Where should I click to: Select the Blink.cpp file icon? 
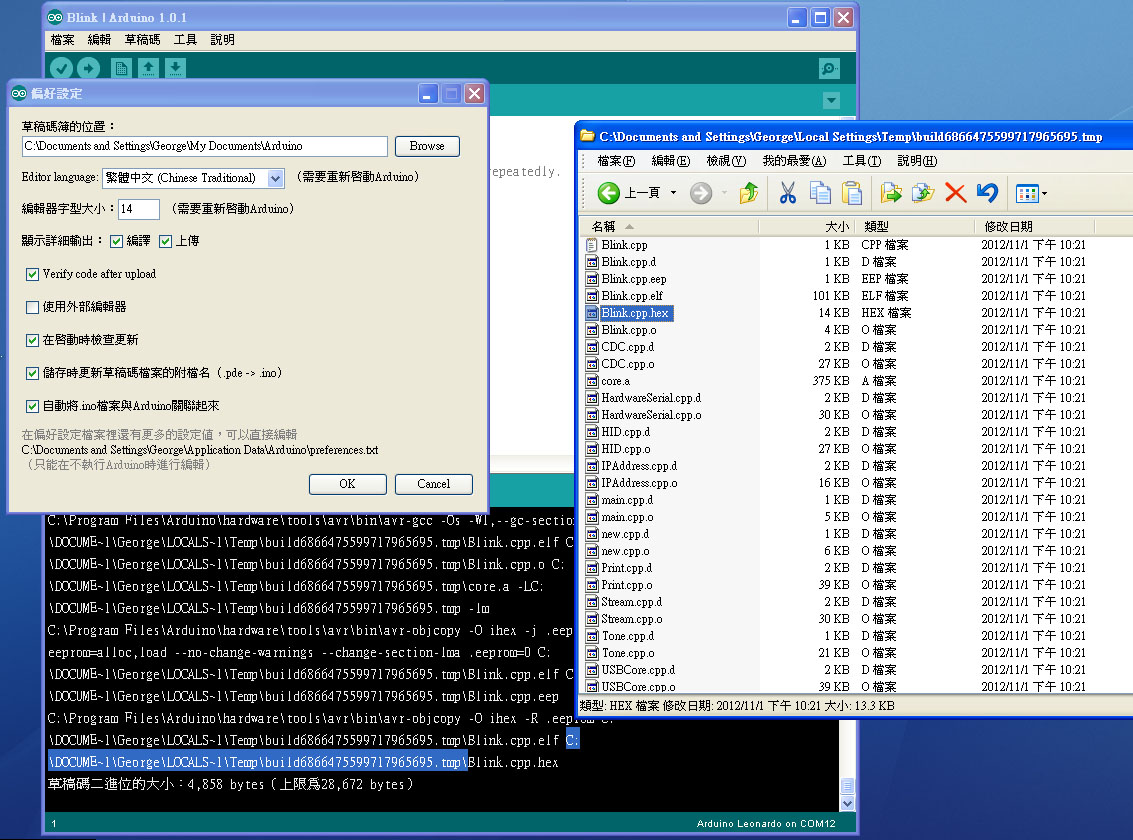(x=592, y=245)
